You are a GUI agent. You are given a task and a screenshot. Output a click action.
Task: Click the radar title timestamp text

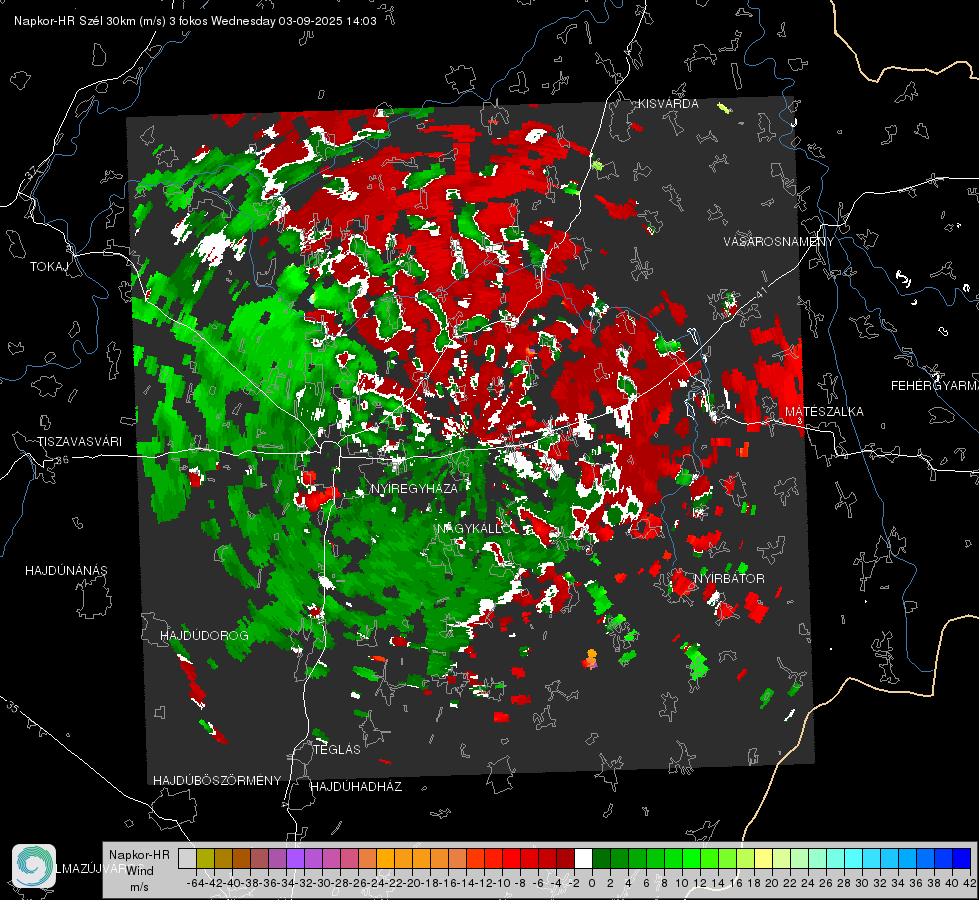coord(195,21)
